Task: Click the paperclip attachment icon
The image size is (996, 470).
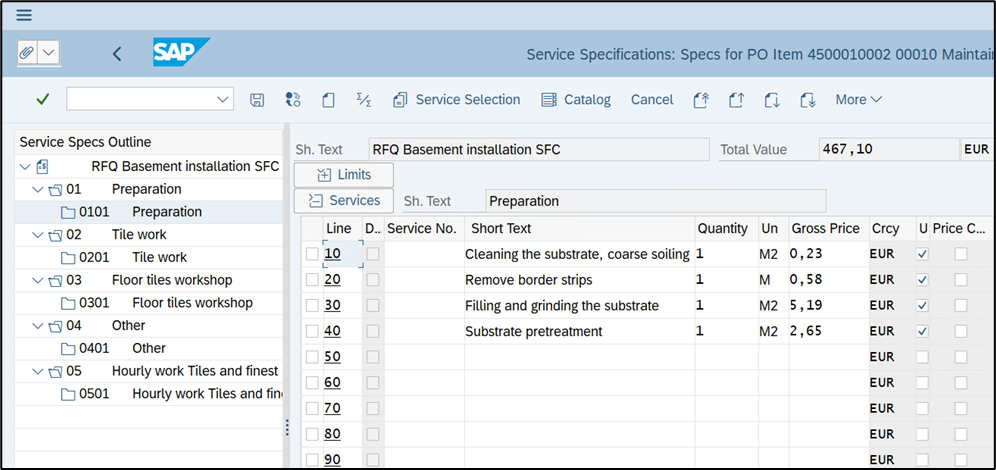Action: pos(26,53)
